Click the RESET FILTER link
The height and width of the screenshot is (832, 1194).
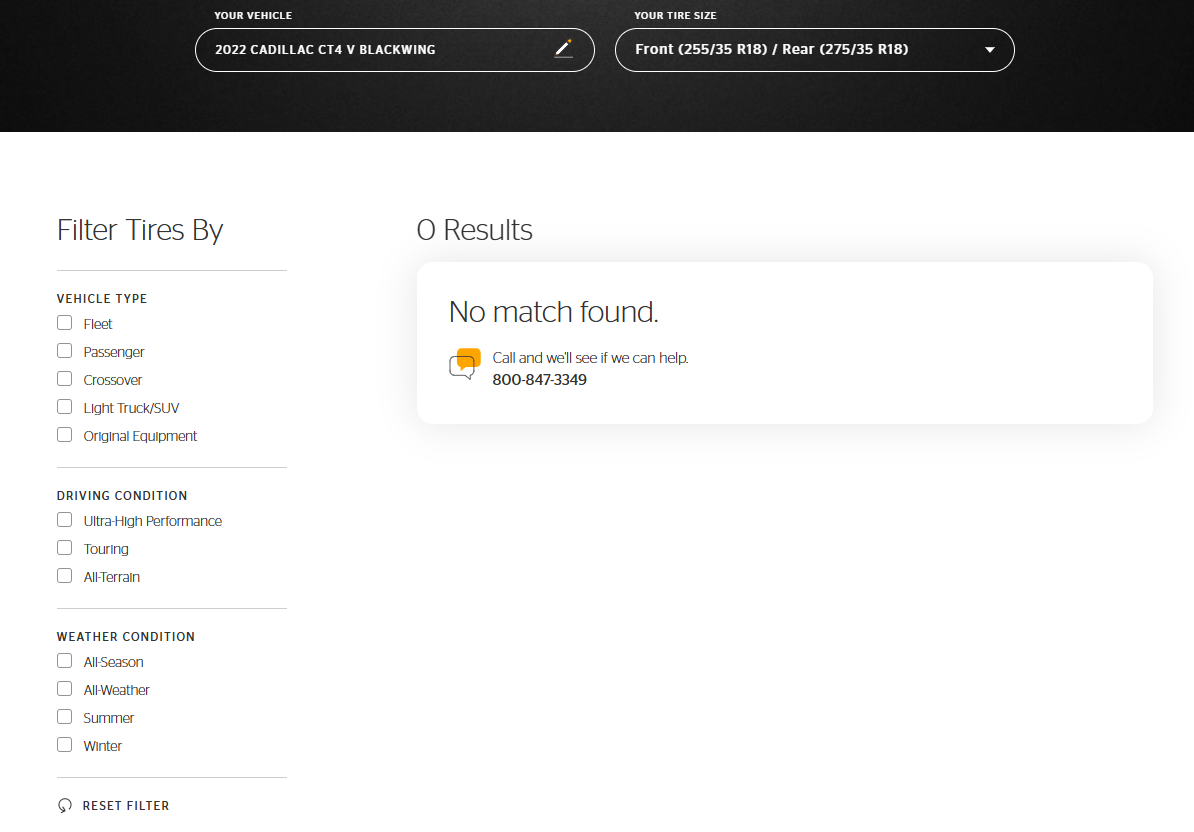125,806
